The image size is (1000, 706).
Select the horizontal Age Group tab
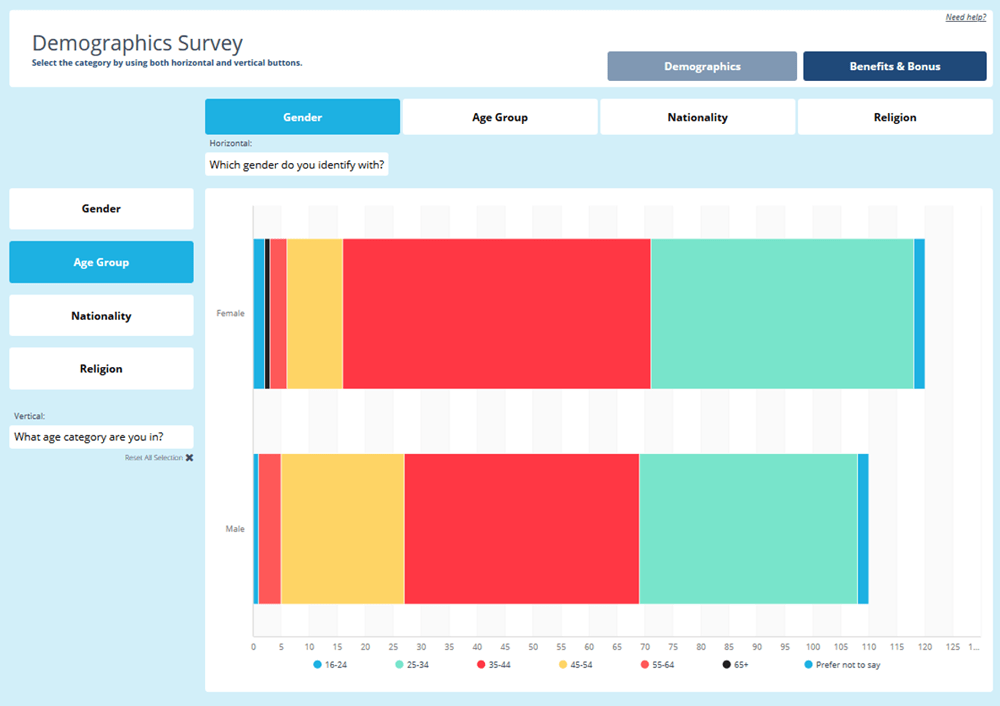(x=500, y=117)
